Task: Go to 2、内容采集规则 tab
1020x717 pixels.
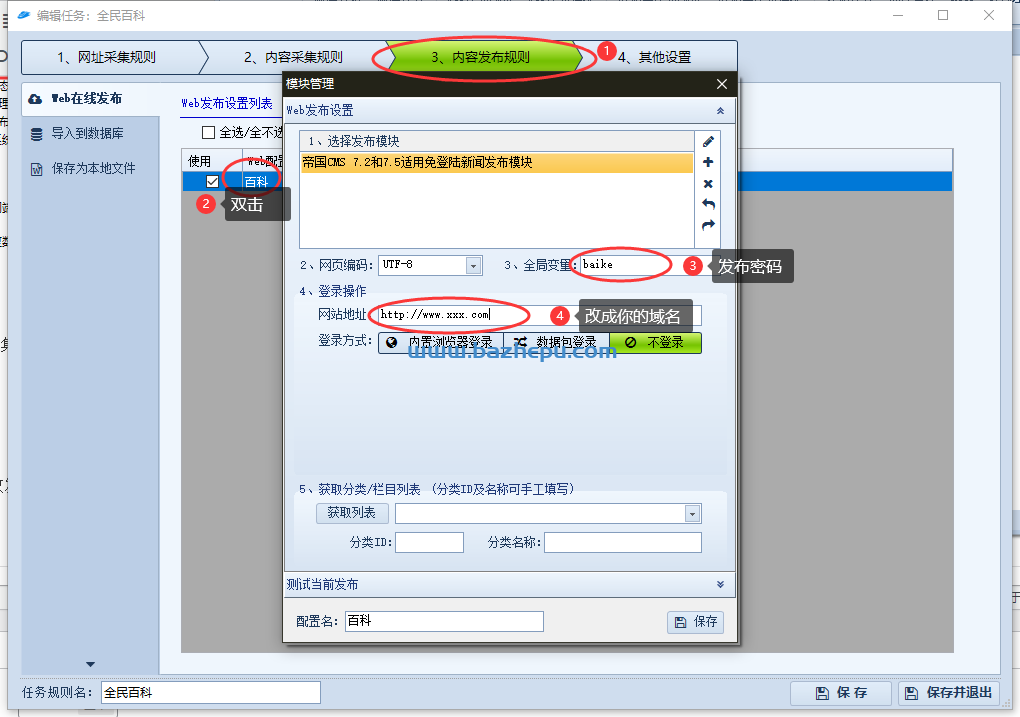Action: tap(293, 57)
